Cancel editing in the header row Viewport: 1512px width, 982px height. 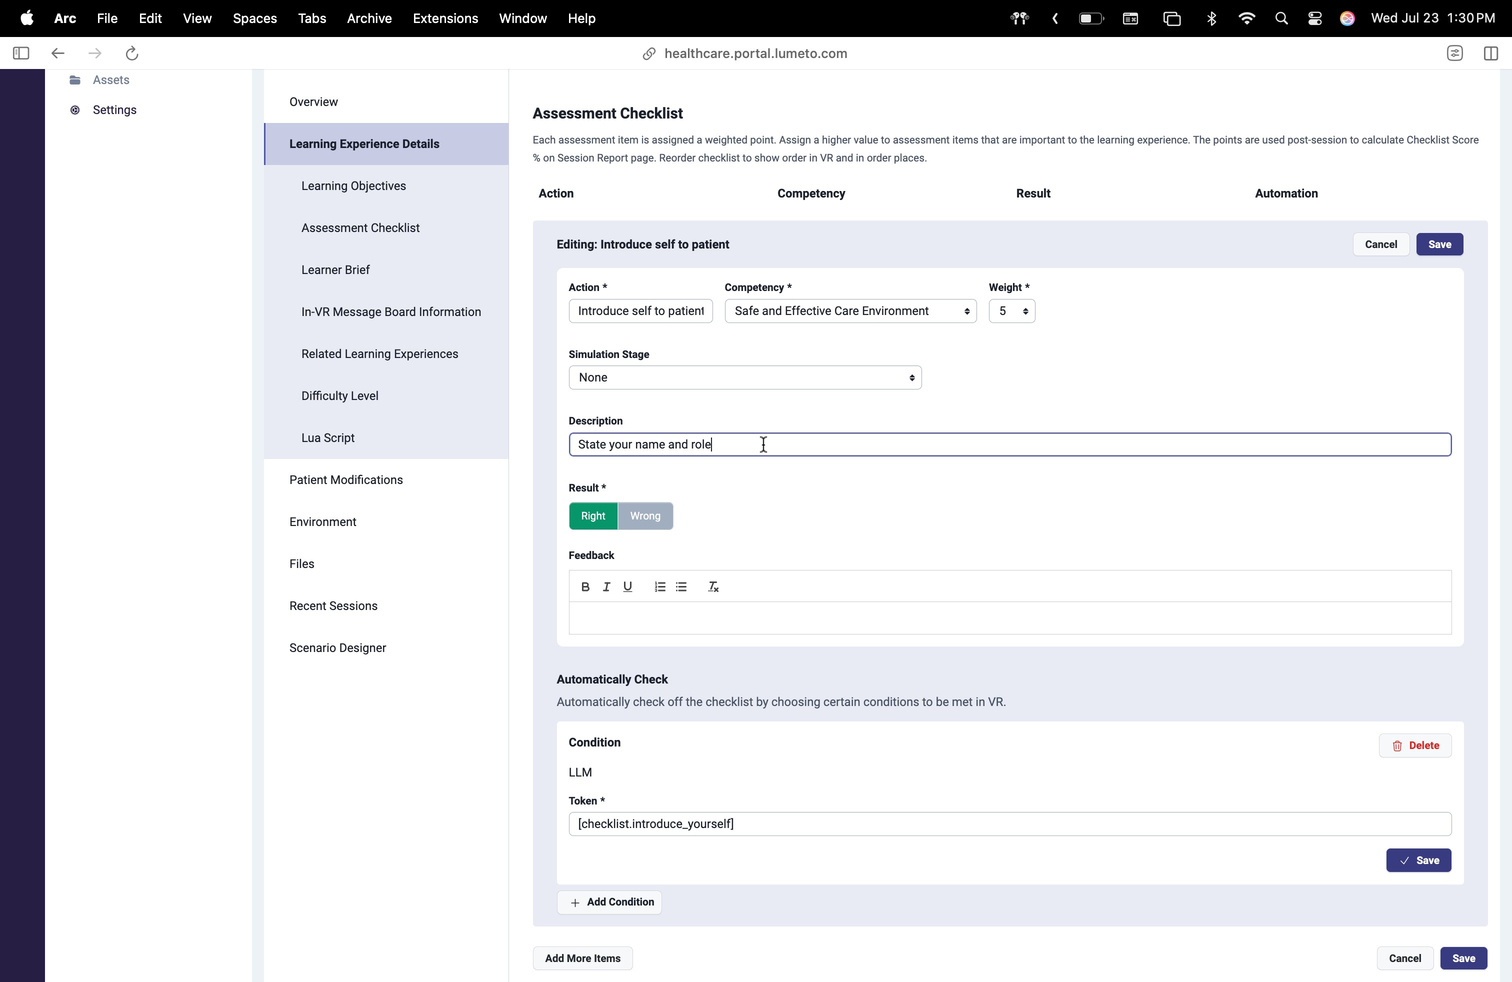[1381, 244]
